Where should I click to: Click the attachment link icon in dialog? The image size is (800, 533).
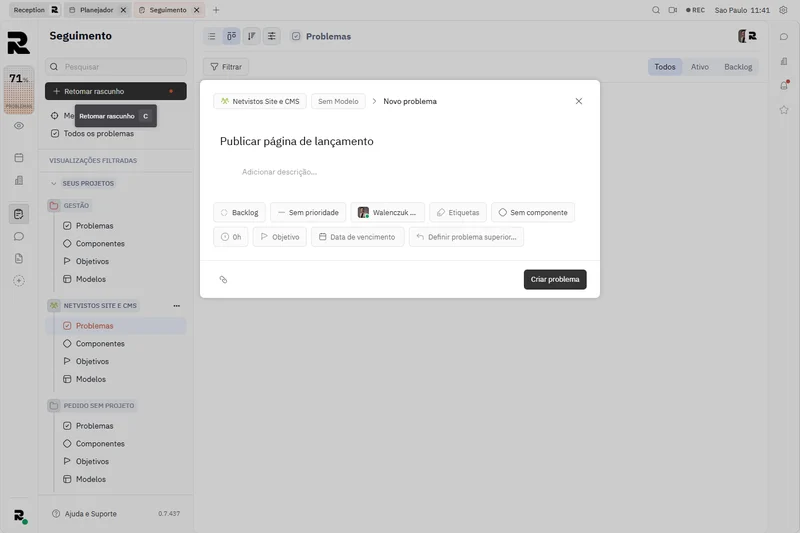click(223, 280)
